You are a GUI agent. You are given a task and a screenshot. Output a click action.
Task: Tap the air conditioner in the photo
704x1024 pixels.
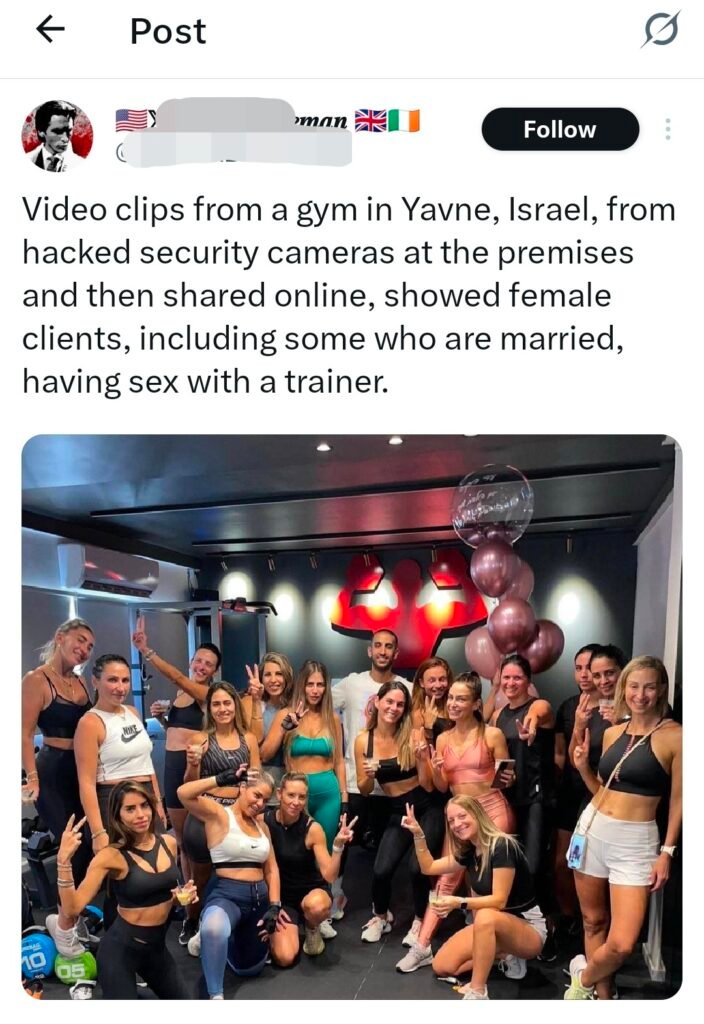tap(109, 569)
